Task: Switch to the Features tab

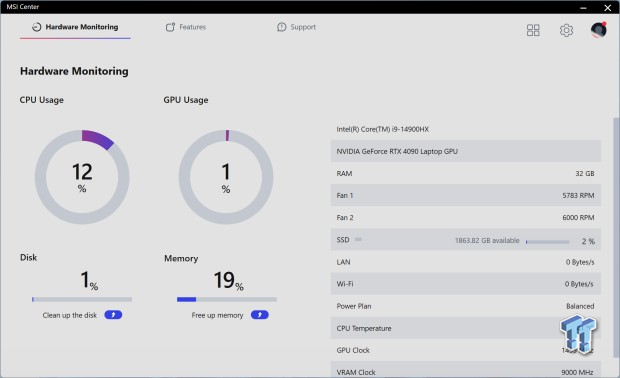Action: click(x=186, y=27)
